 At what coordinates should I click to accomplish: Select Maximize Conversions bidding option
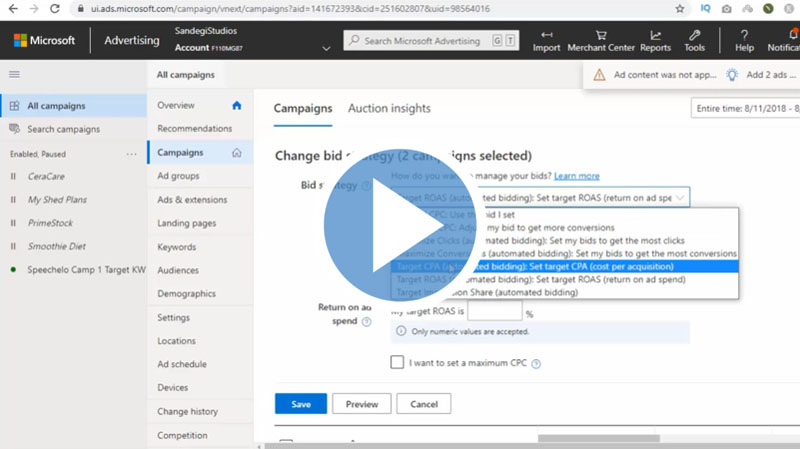click(565, 253)
